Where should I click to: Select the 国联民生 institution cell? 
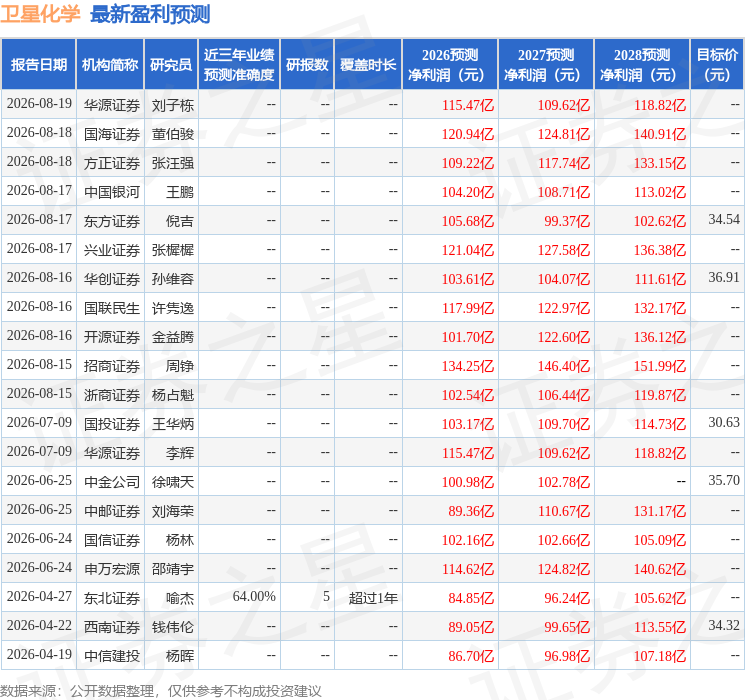(112, 308)
